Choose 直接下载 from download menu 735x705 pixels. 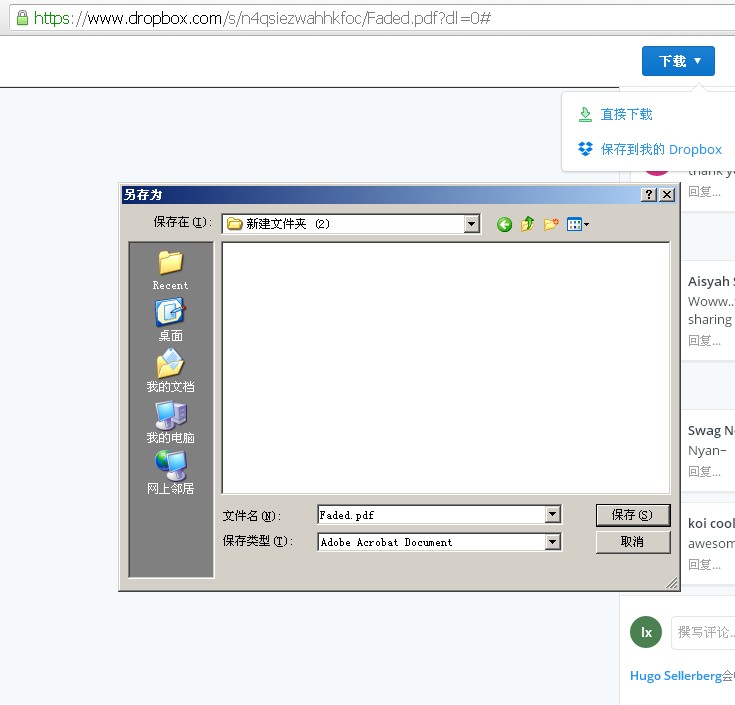pyautogui.click(x=626, y=115)
